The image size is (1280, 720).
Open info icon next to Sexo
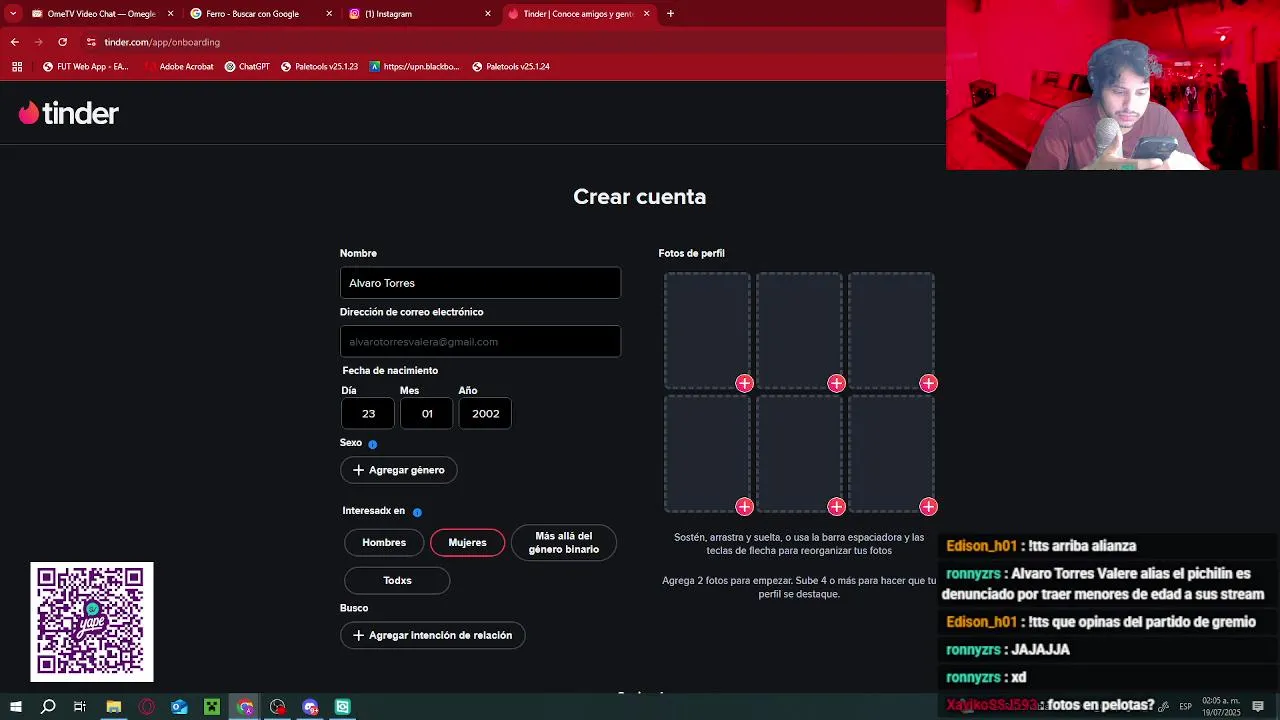[x=372, y=444]
